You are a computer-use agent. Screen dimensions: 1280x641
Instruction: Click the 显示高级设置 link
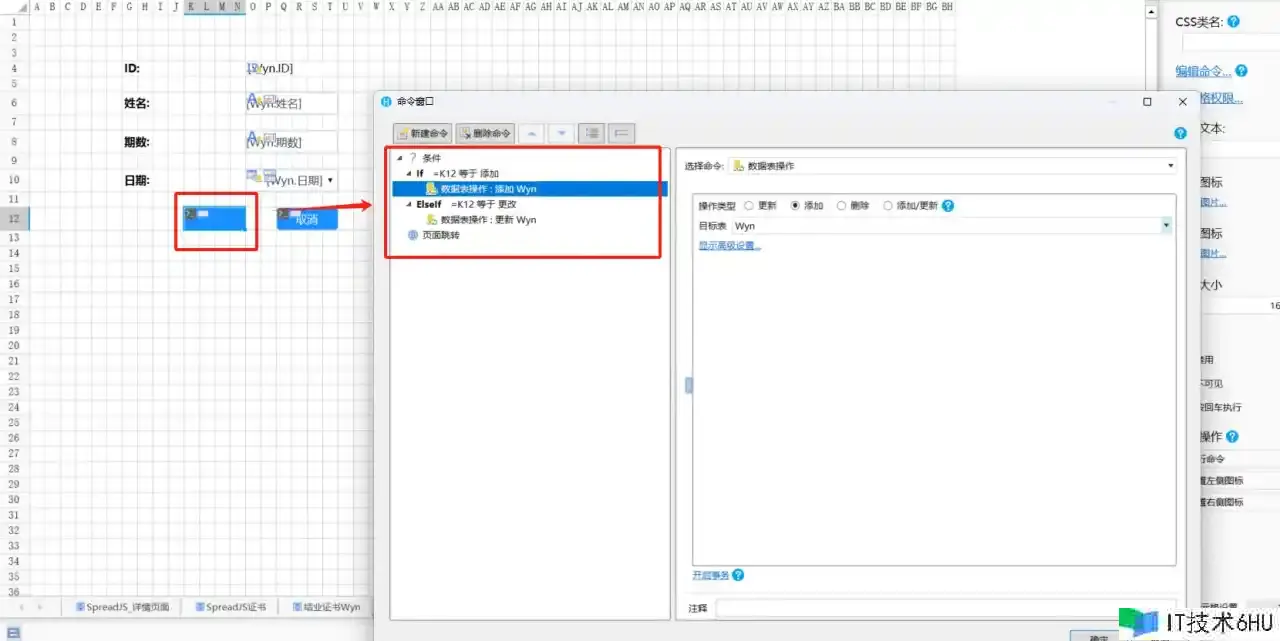click(x=729, y=246)
